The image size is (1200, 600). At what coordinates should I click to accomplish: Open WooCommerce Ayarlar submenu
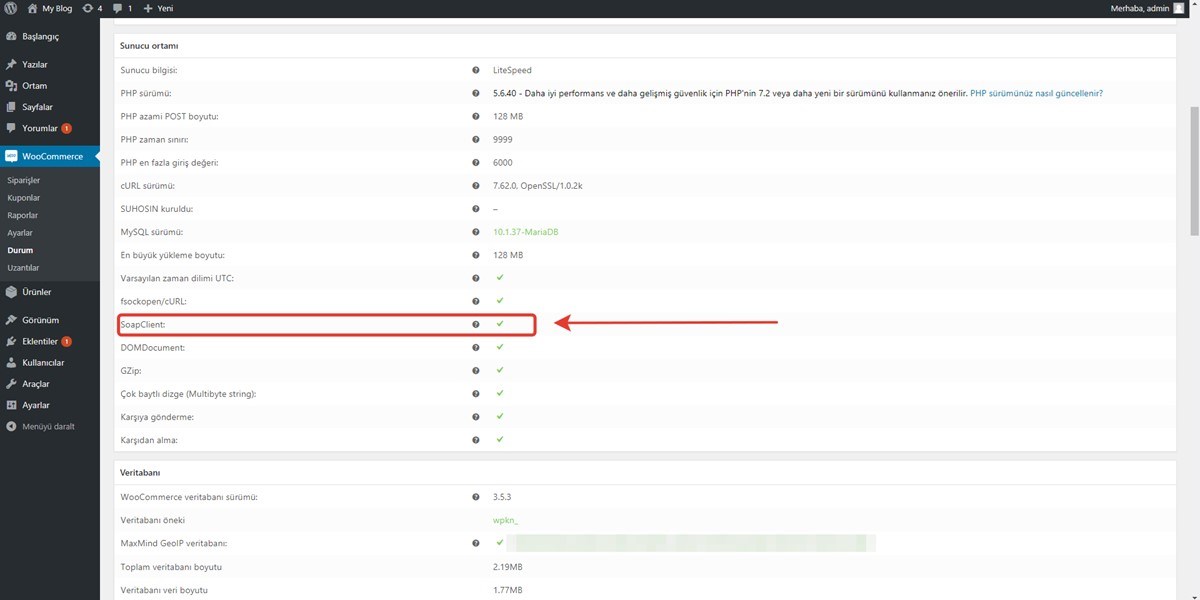click(x=20, y=233)
